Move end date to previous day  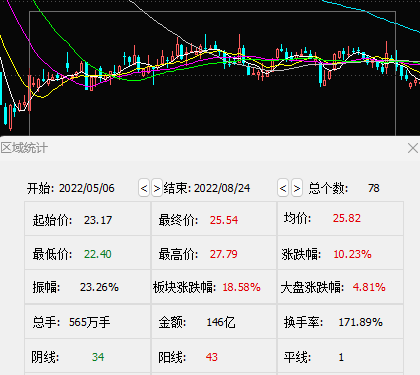coord(283,188)
